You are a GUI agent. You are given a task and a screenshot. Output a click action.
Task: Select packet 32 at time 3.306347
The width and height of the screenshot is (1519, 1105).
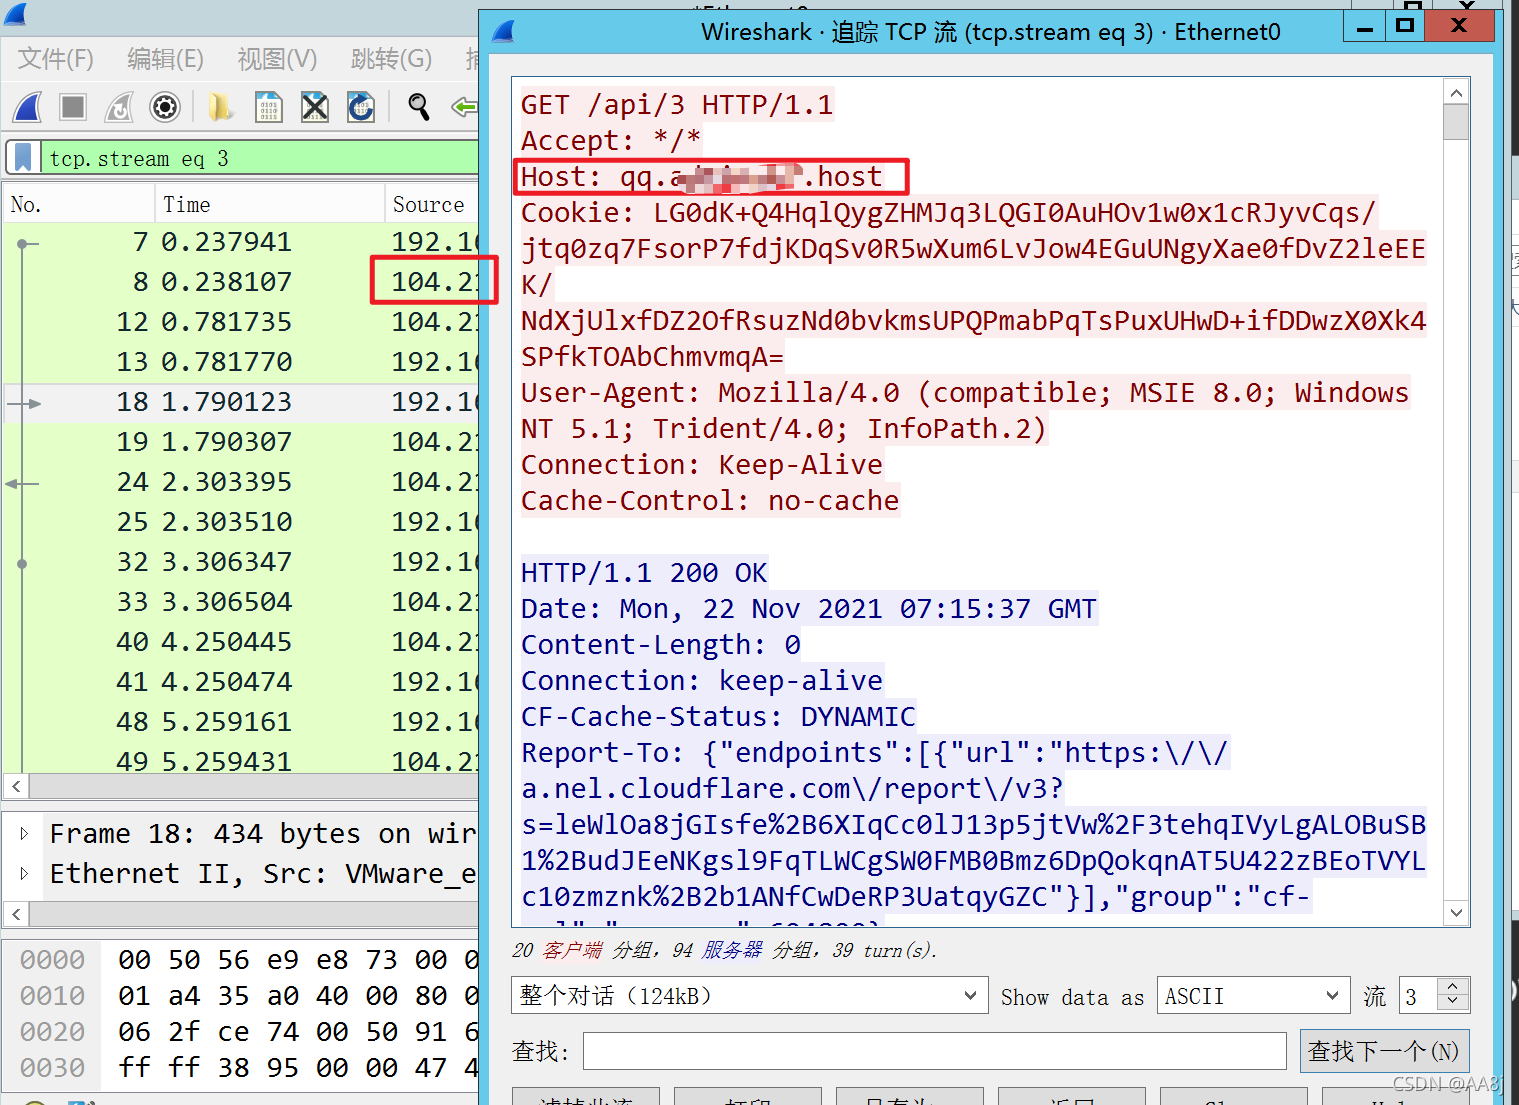[x=241, y=562]
